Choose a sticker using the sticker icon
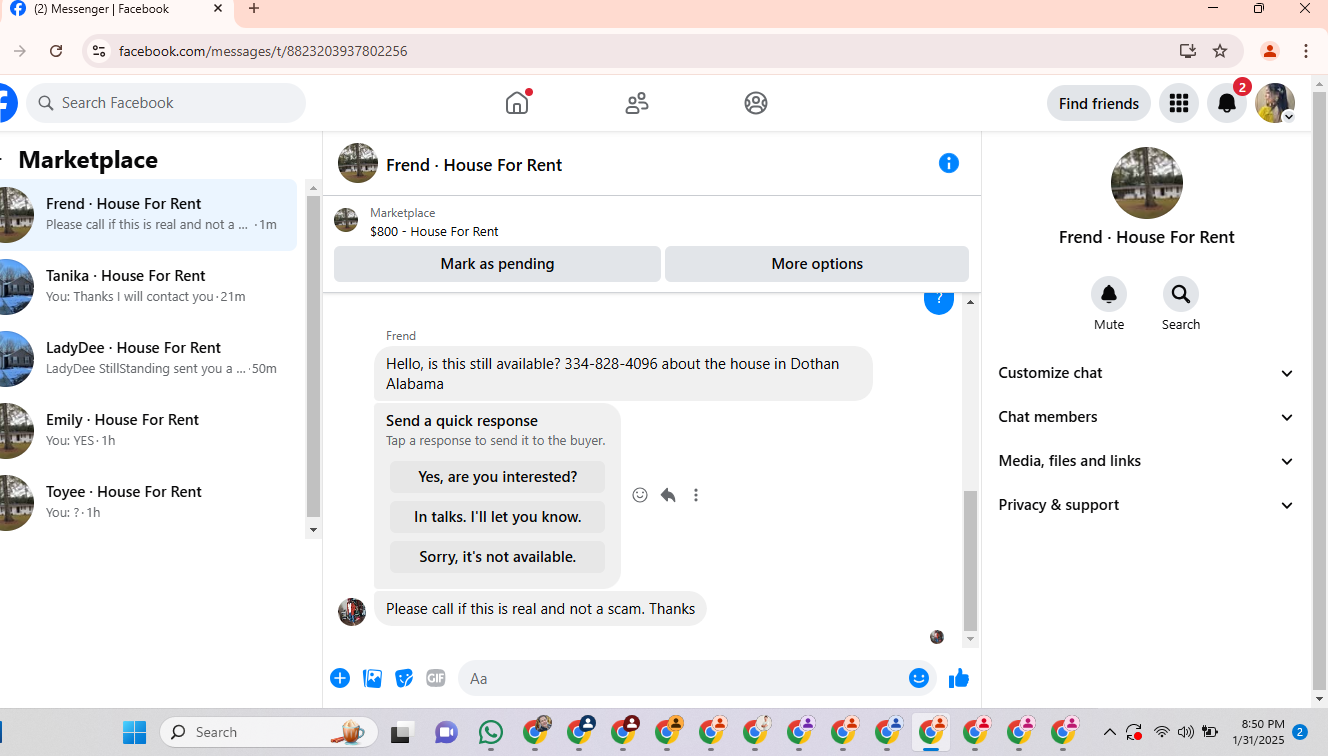The image size is (1328, 756). (x=404, y=678)
